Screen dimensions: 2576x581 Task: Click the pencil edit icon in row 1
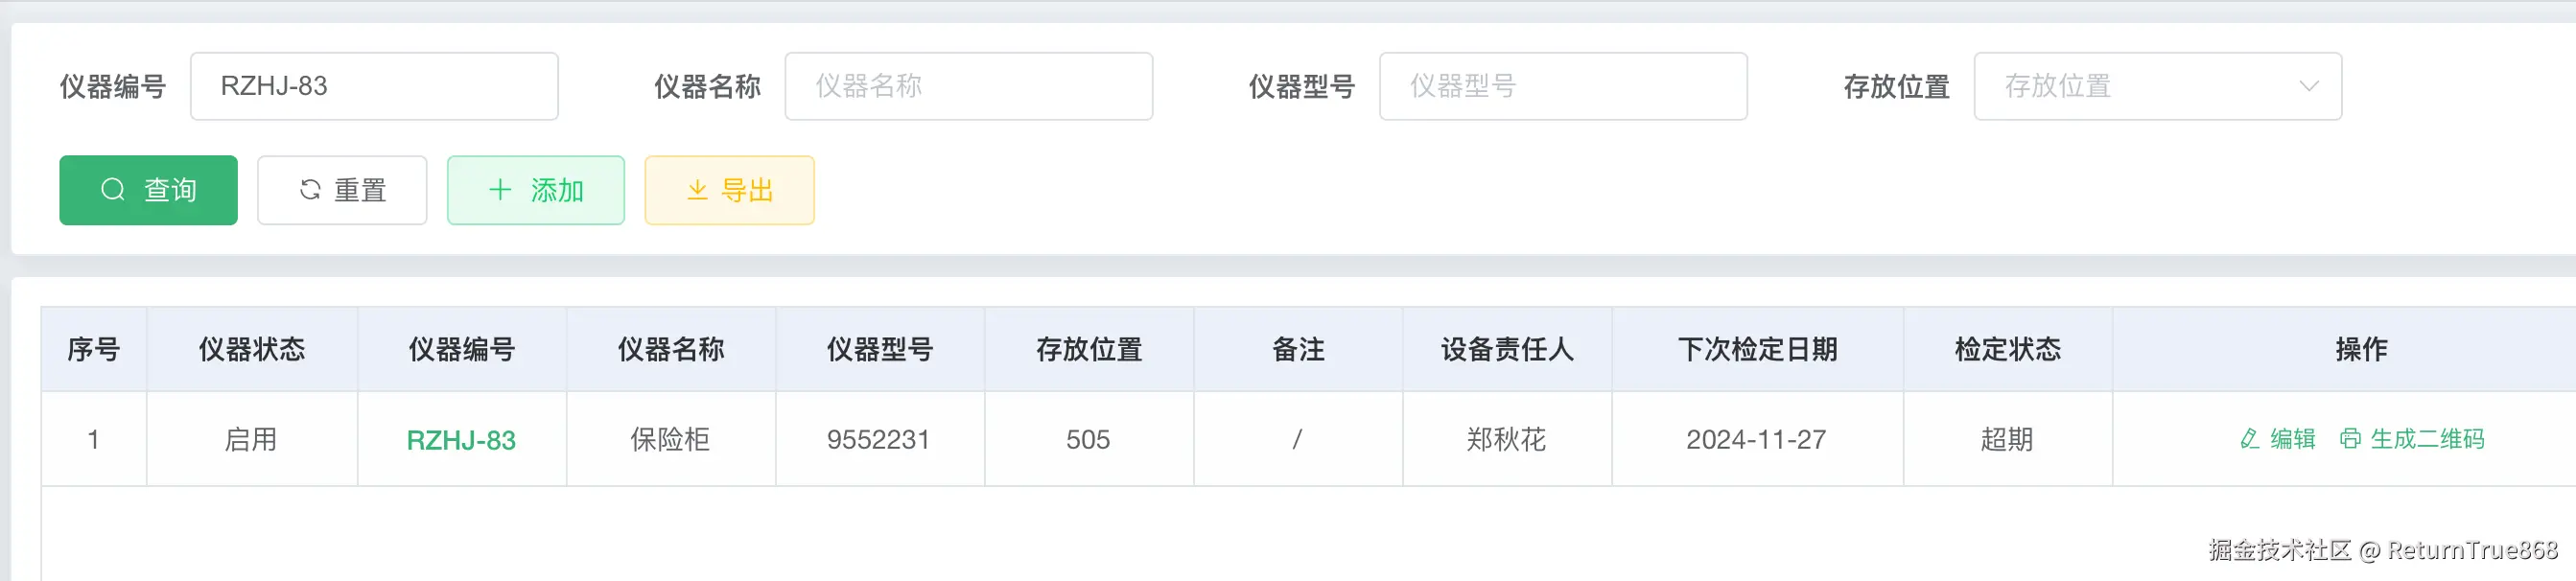(x=2249, y=439)
